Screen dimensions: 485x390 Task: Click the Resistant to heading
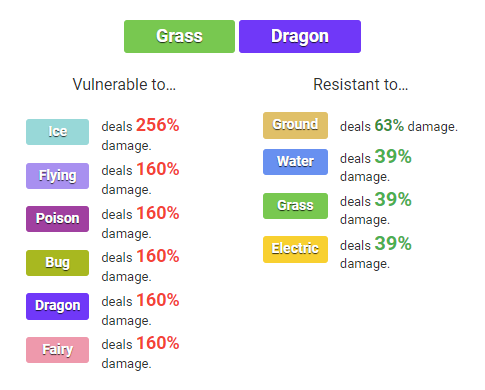tap(360, 84)
